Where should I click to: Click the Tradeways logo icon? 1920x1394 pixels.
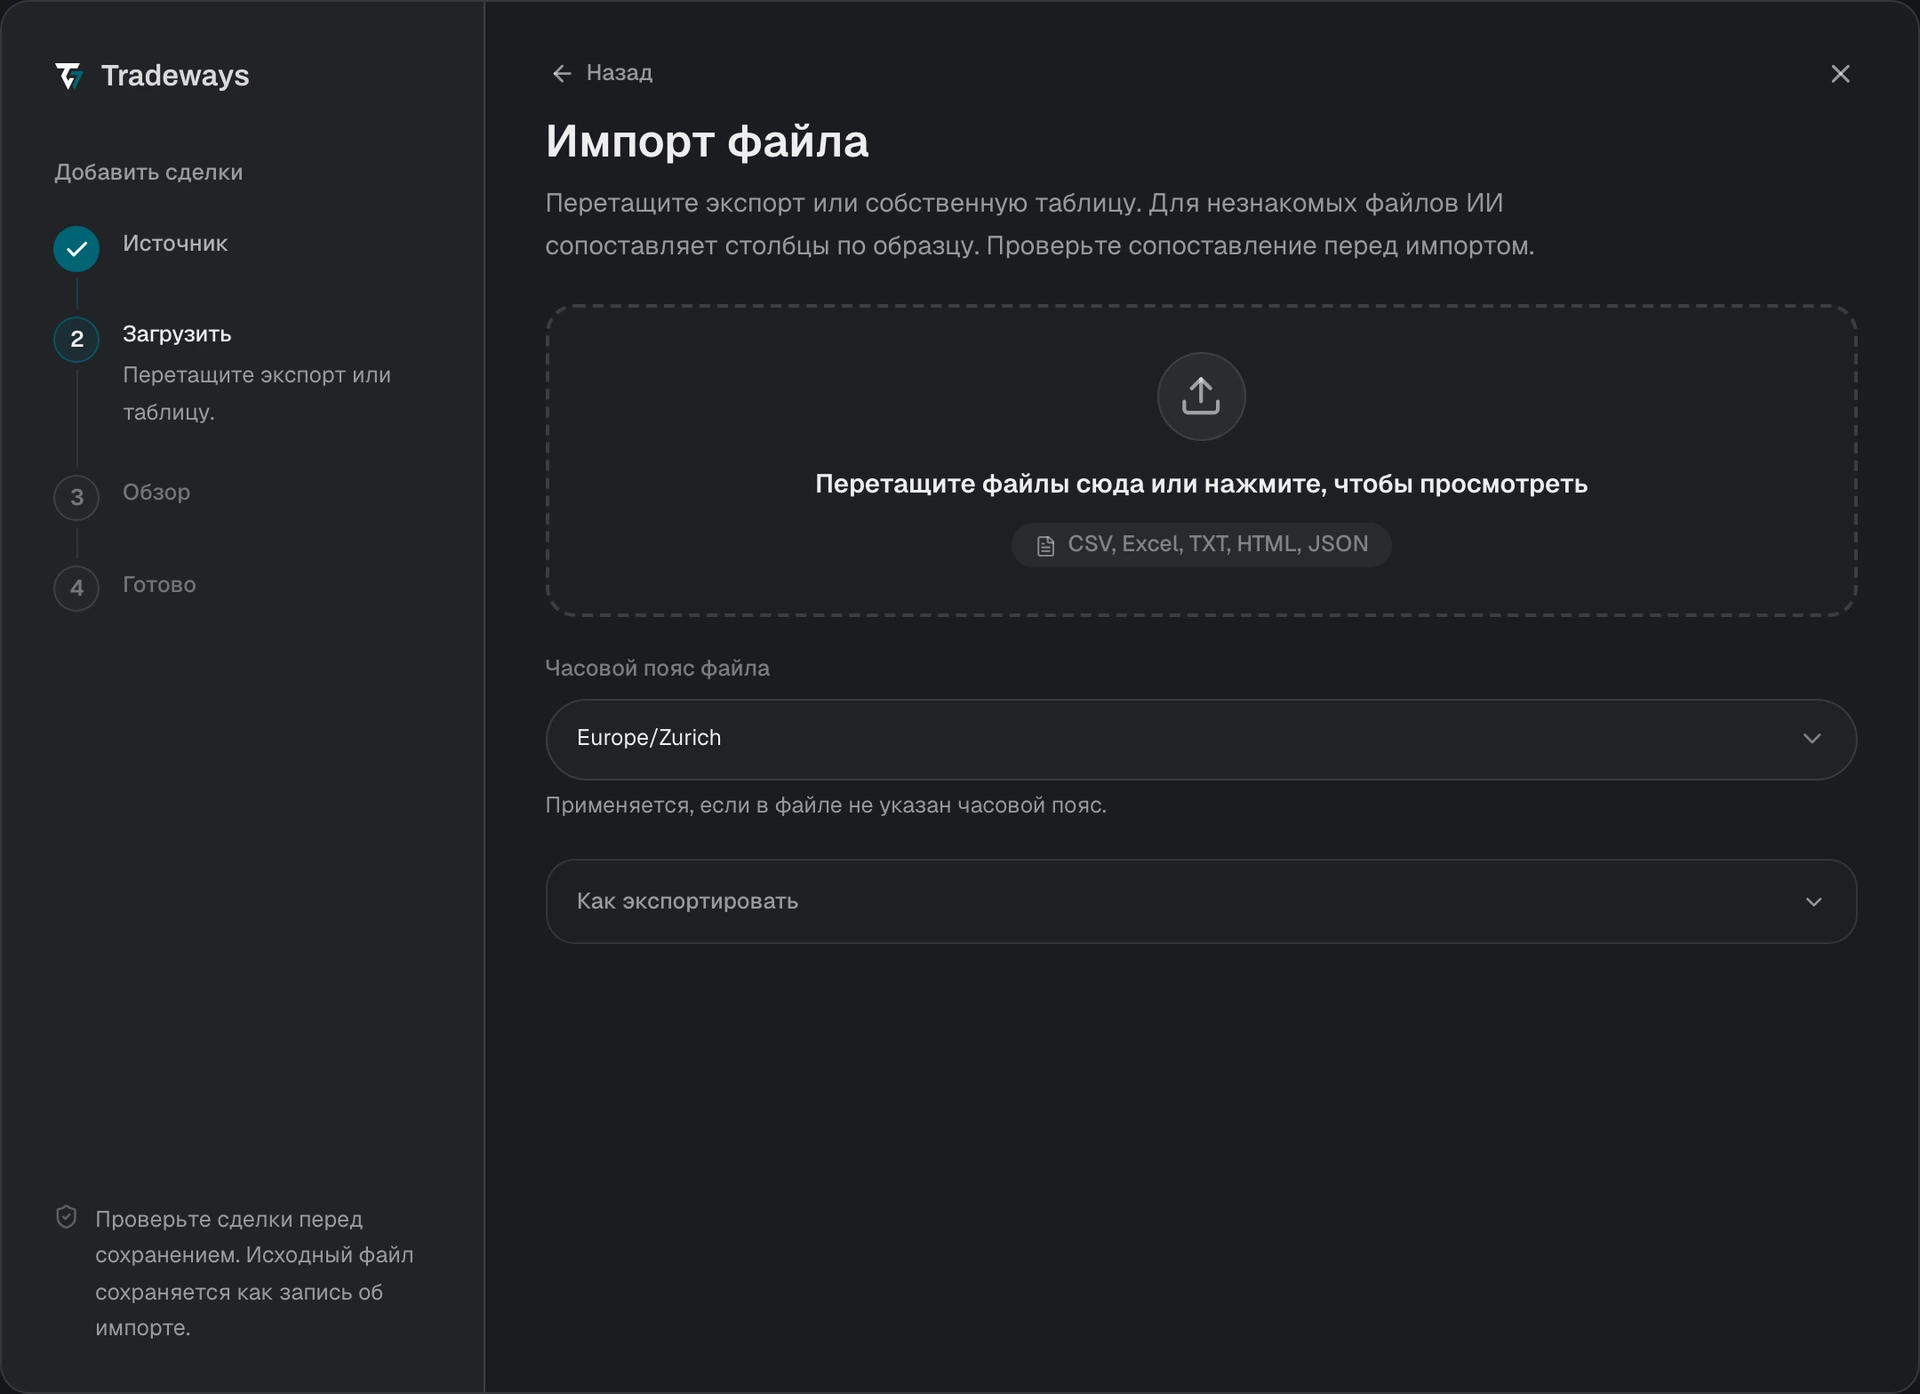(x=69, y=75)
